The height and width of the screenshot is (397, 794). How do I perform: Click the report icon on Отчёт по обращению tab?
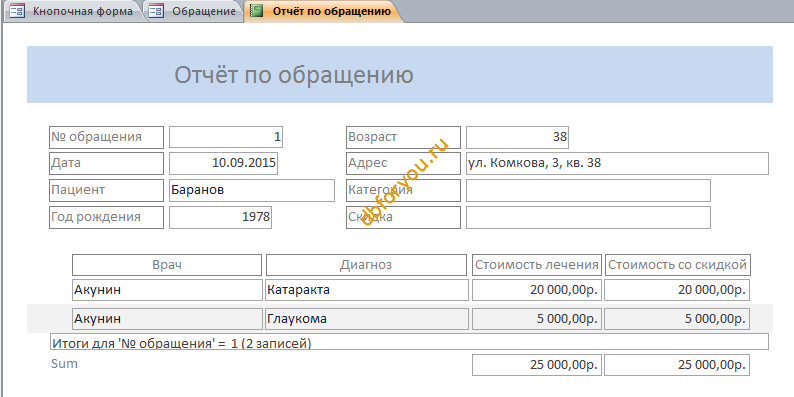coord(257,11)
